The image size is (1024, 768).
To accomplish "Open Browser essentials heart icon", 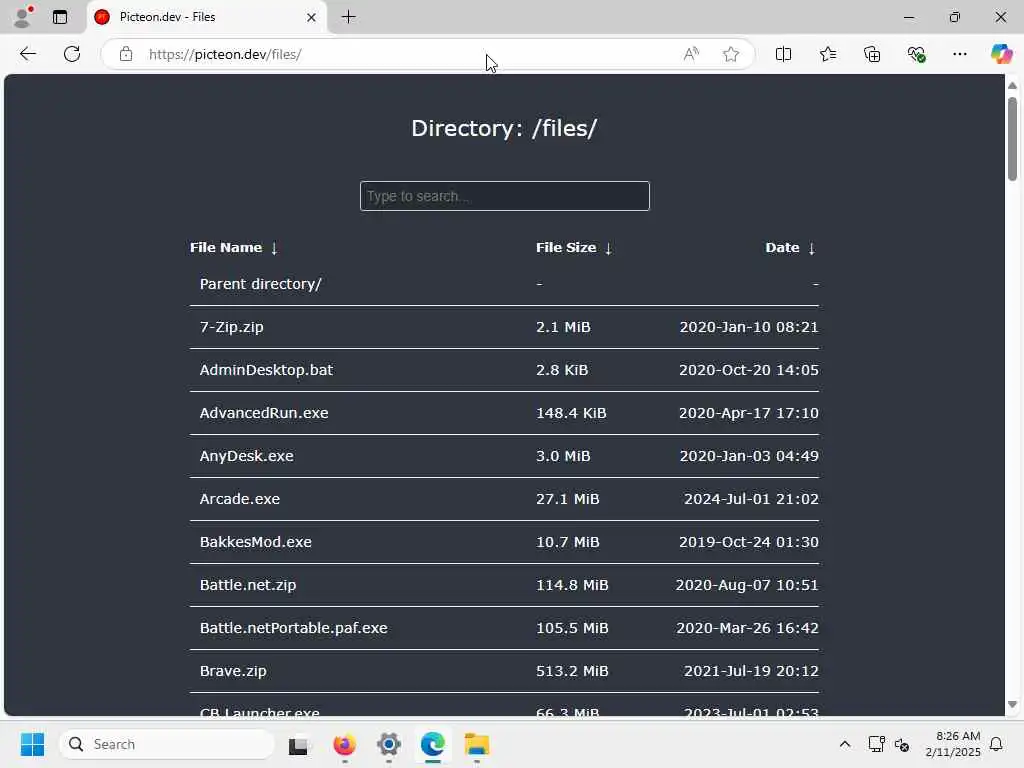I will click(x=916, y=54).
